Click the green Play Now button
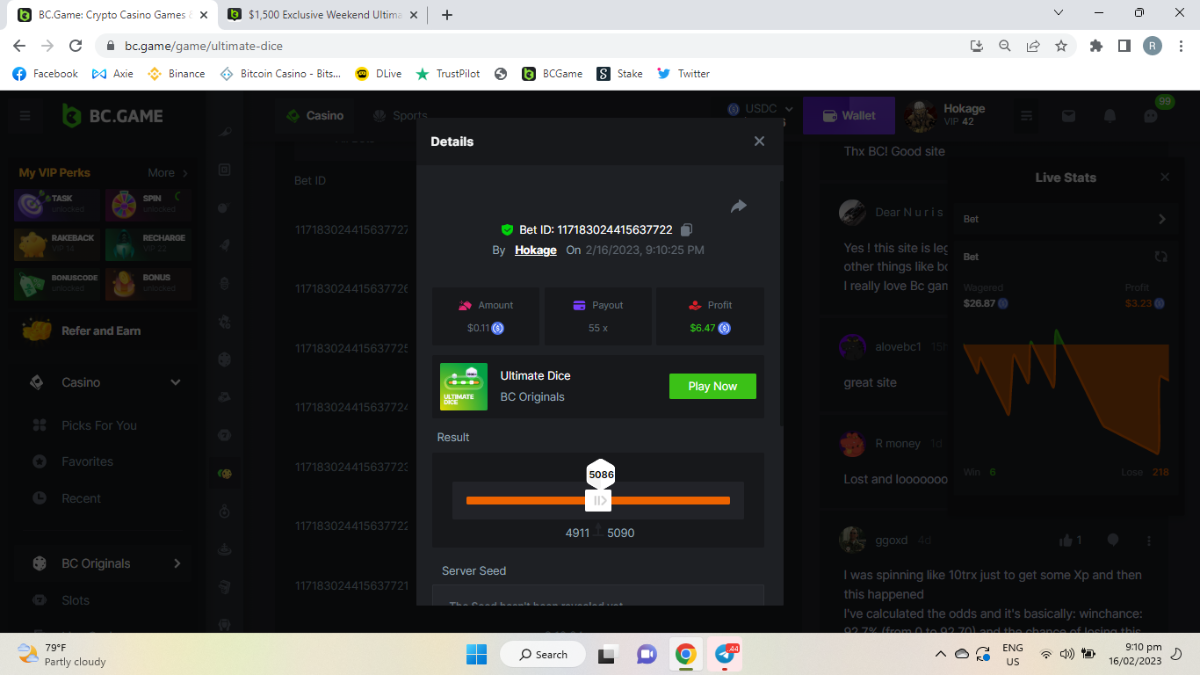This screenshot has width=1200, height=675. (712, 386)
